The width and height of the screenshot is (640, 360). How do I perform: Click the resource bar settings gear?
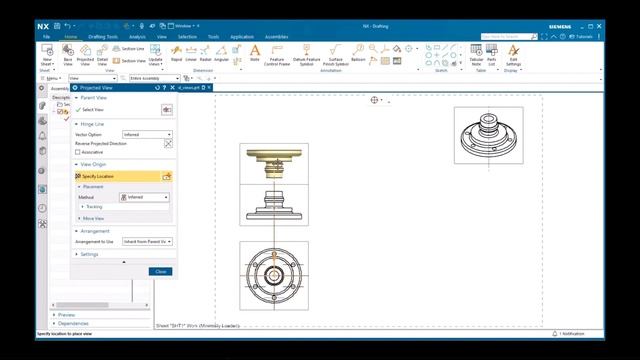coord(42,88)
